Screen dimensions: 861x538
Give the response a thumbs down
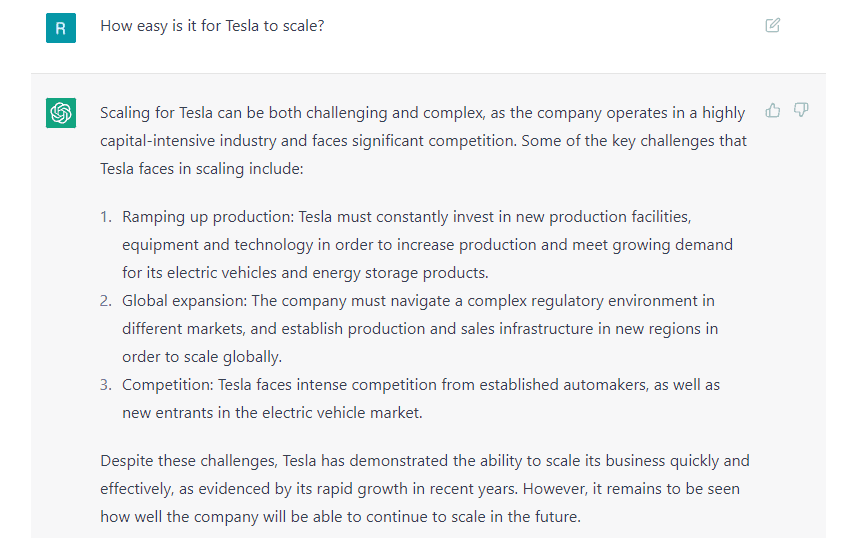point(801,110)
